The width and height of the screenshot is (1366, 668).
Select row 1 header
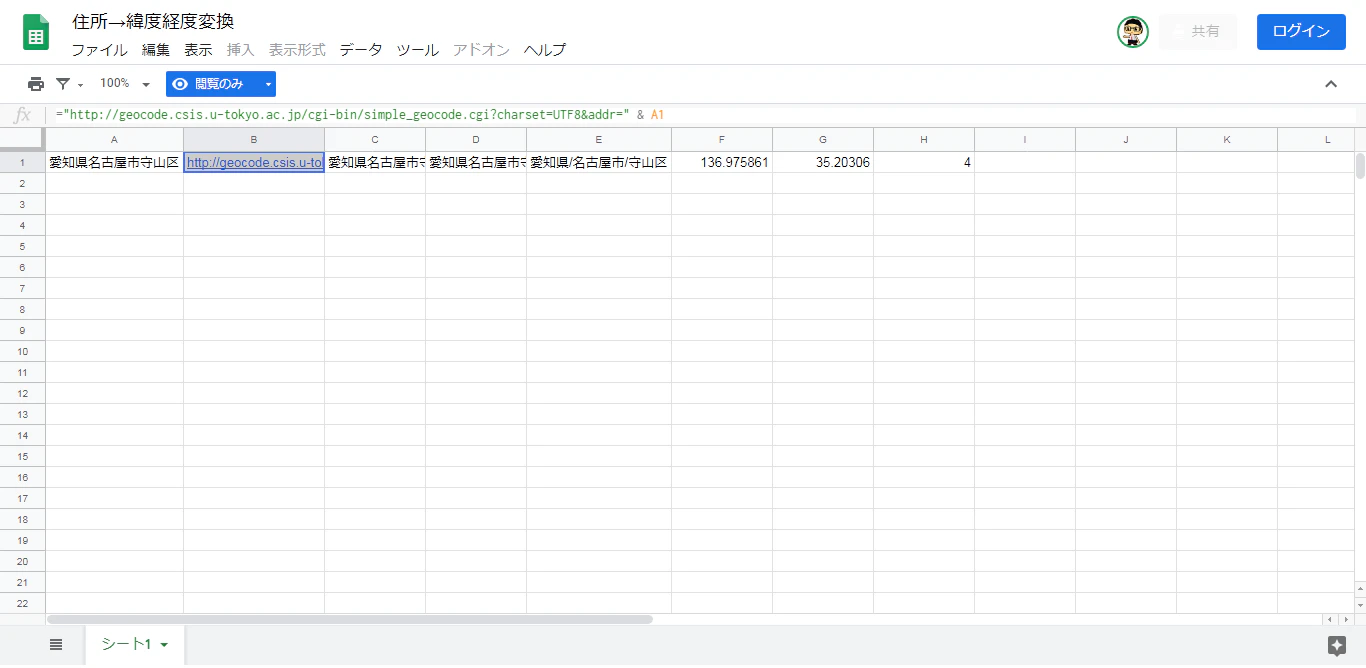pyautogui.click(x=22, y=162)
